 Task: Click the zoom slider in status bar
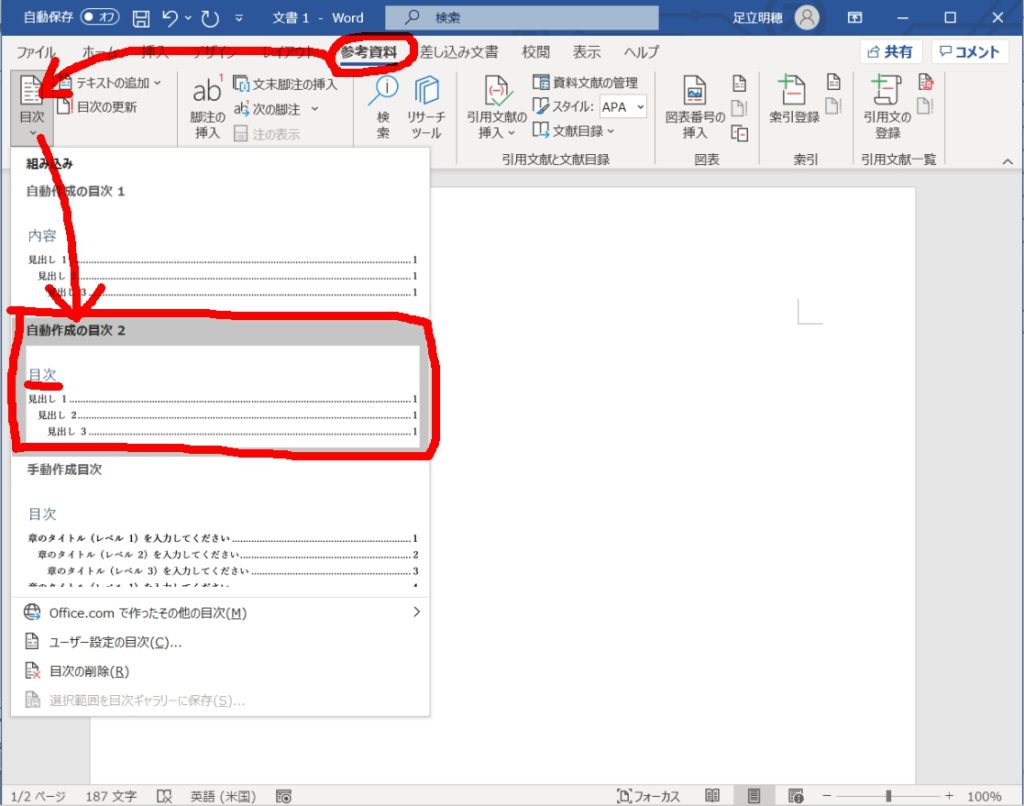tap(888, 796)
